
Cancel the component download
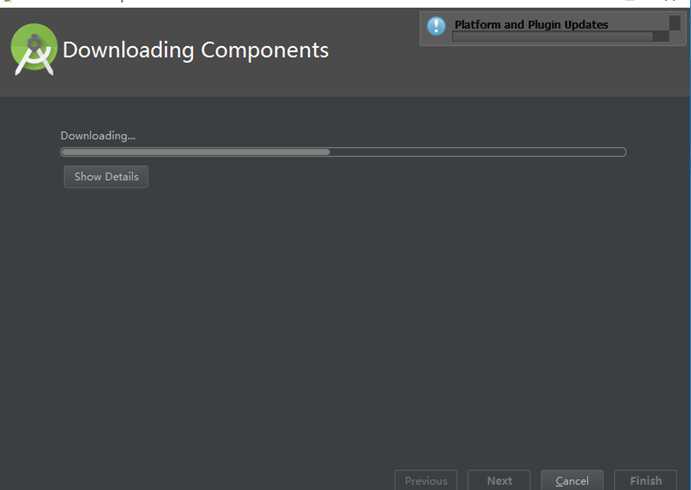point(572,480)
